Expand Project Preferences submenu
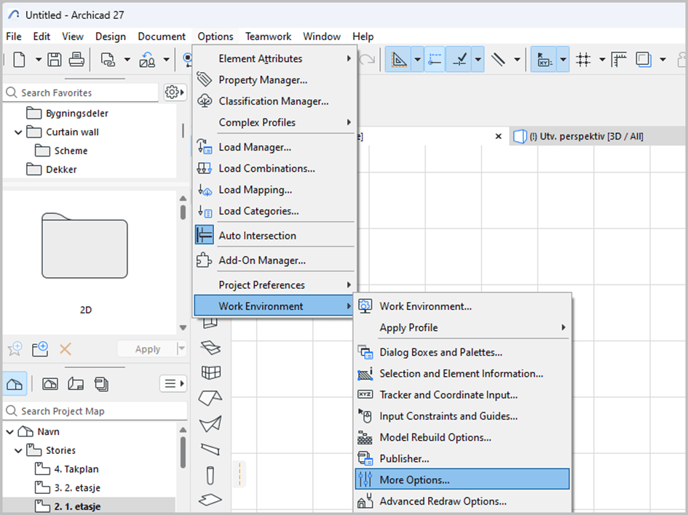 [x=275, y=285]
